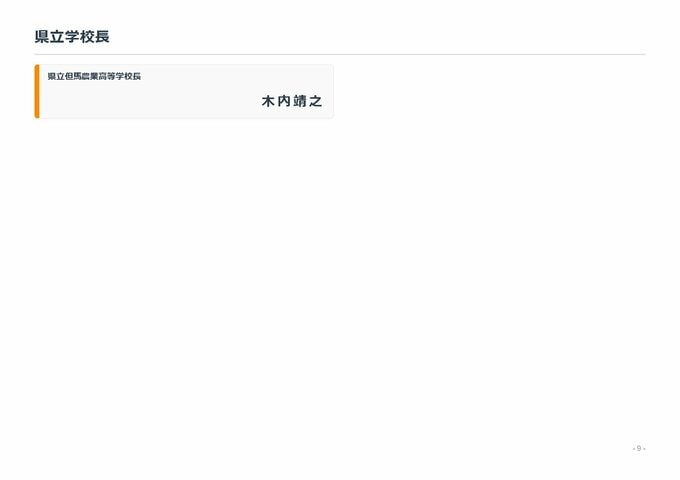Click 学校長 at the end of the heading
Screen dimensions: 680x480
87,36
